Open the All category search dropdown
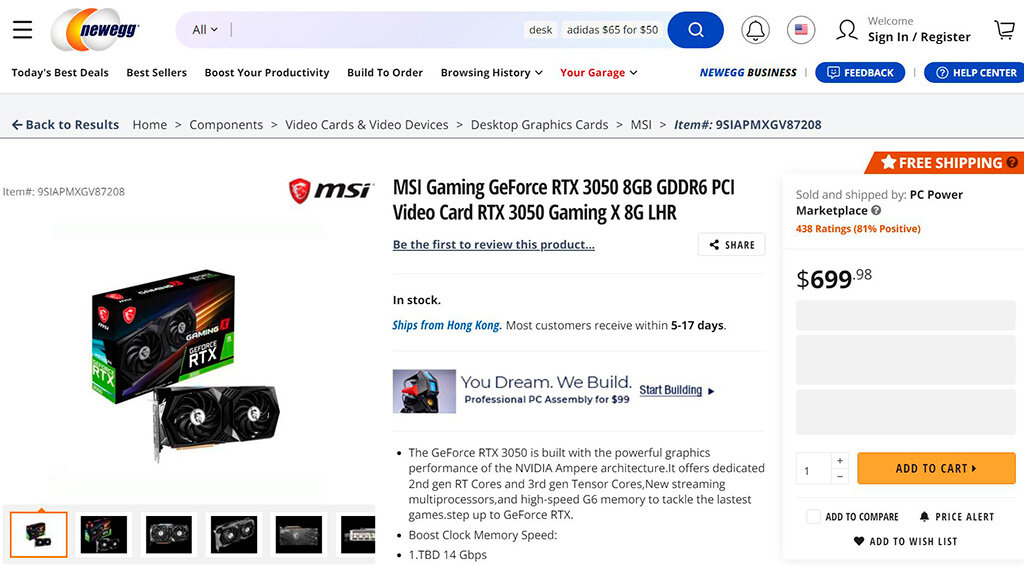 click(x=204, y=29)
